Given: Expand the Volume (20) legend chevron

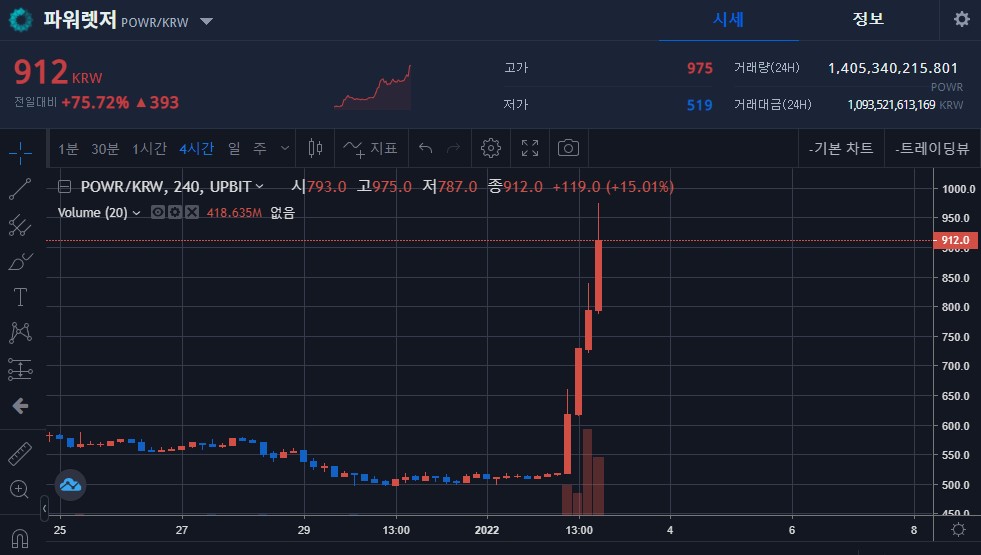Looking at the screenshot, I should tap(136, 213).
